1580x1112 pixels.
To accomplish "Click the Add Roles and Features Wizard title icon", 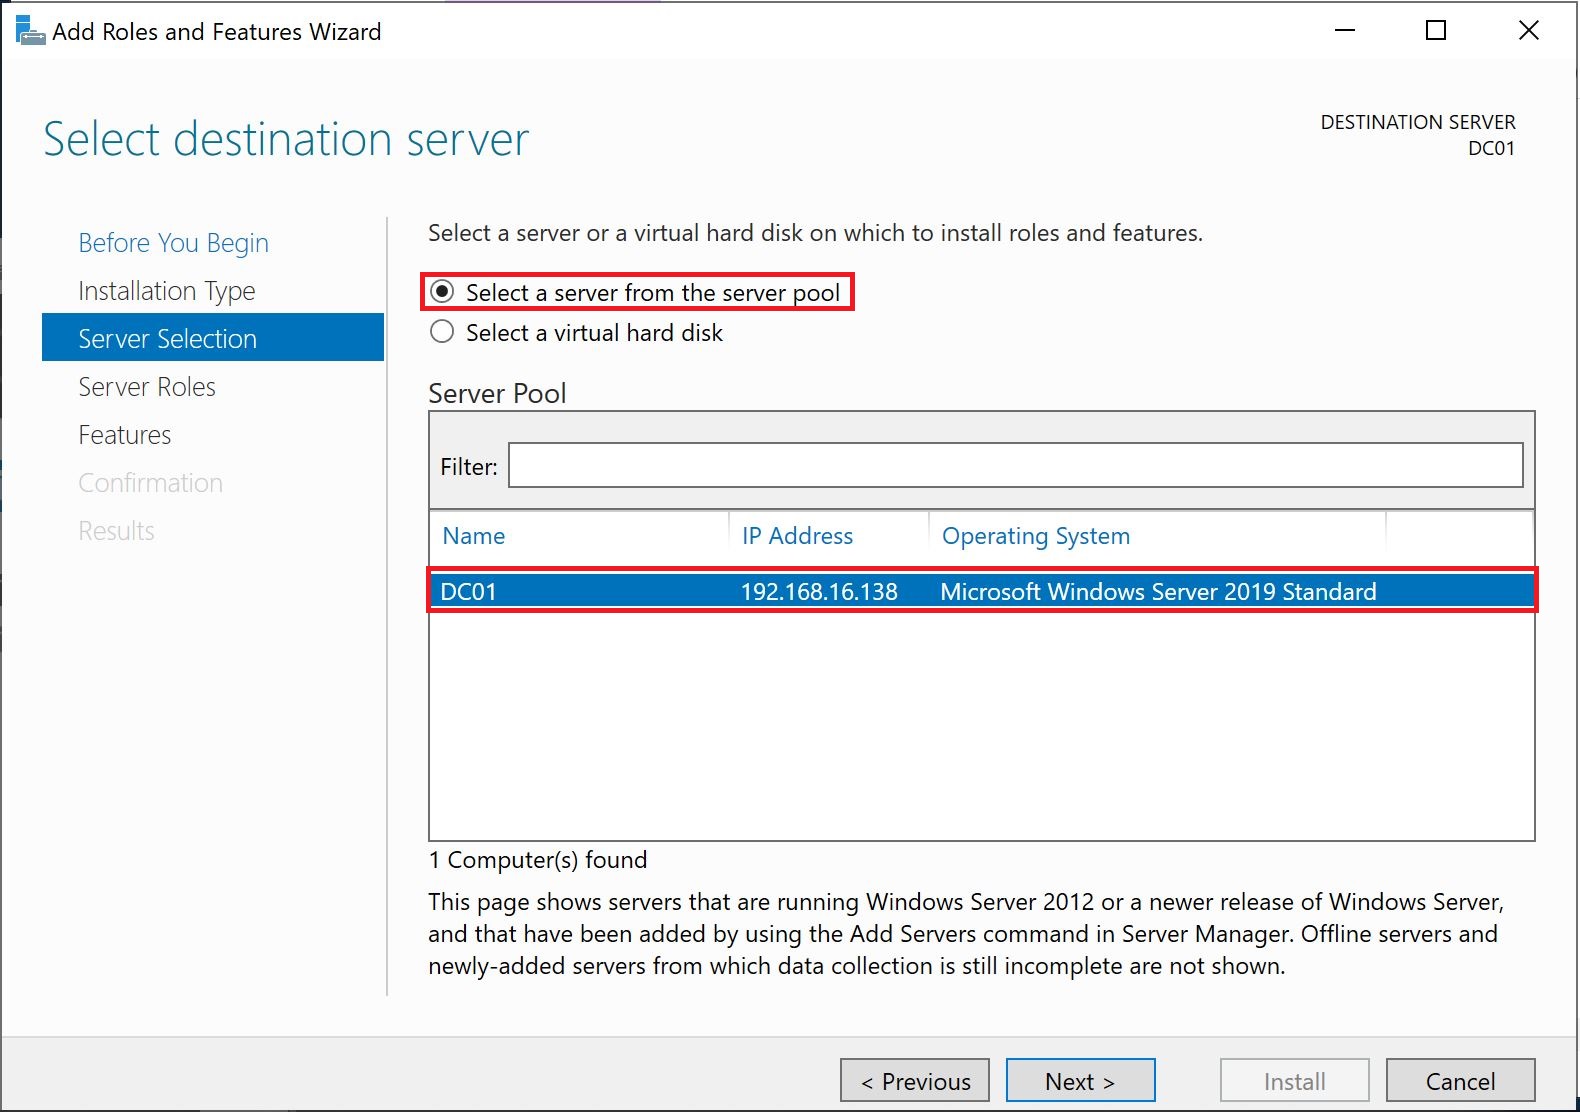I will [30, 31].
